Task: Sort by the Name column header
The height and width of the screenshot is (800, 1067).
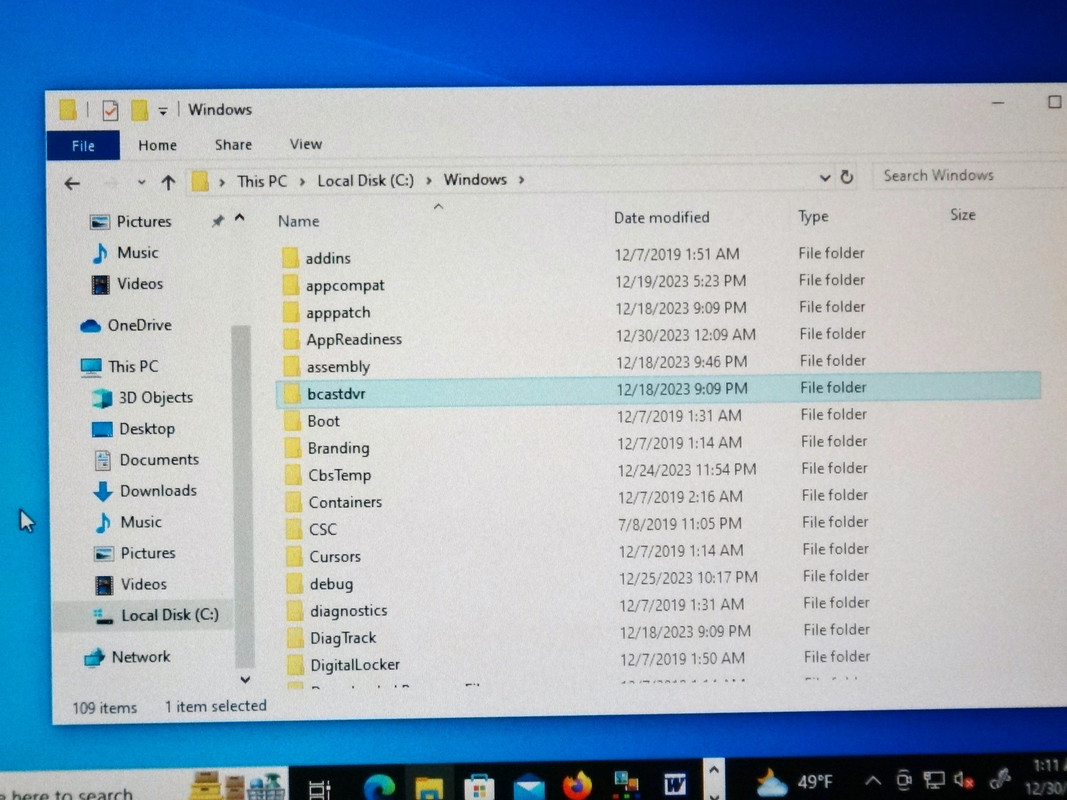Action: (x=298, y=221)
